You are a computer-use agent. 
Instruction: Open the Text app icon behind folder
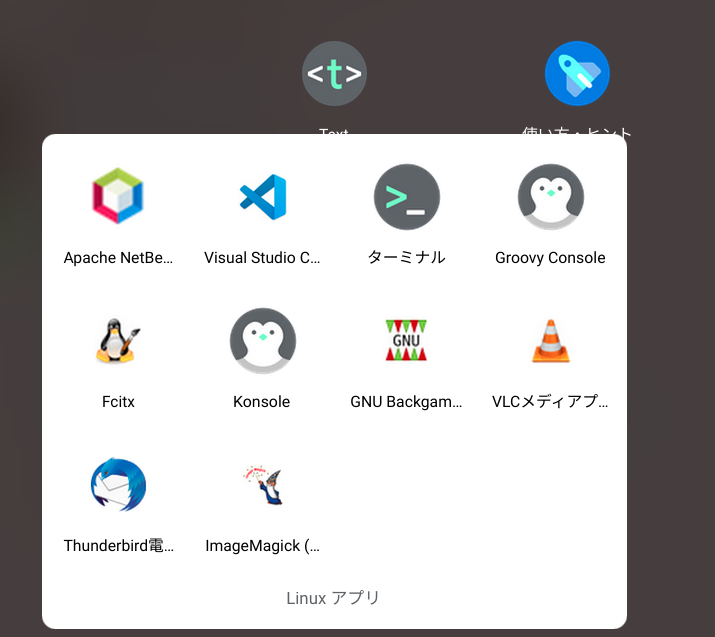(334, 73)
